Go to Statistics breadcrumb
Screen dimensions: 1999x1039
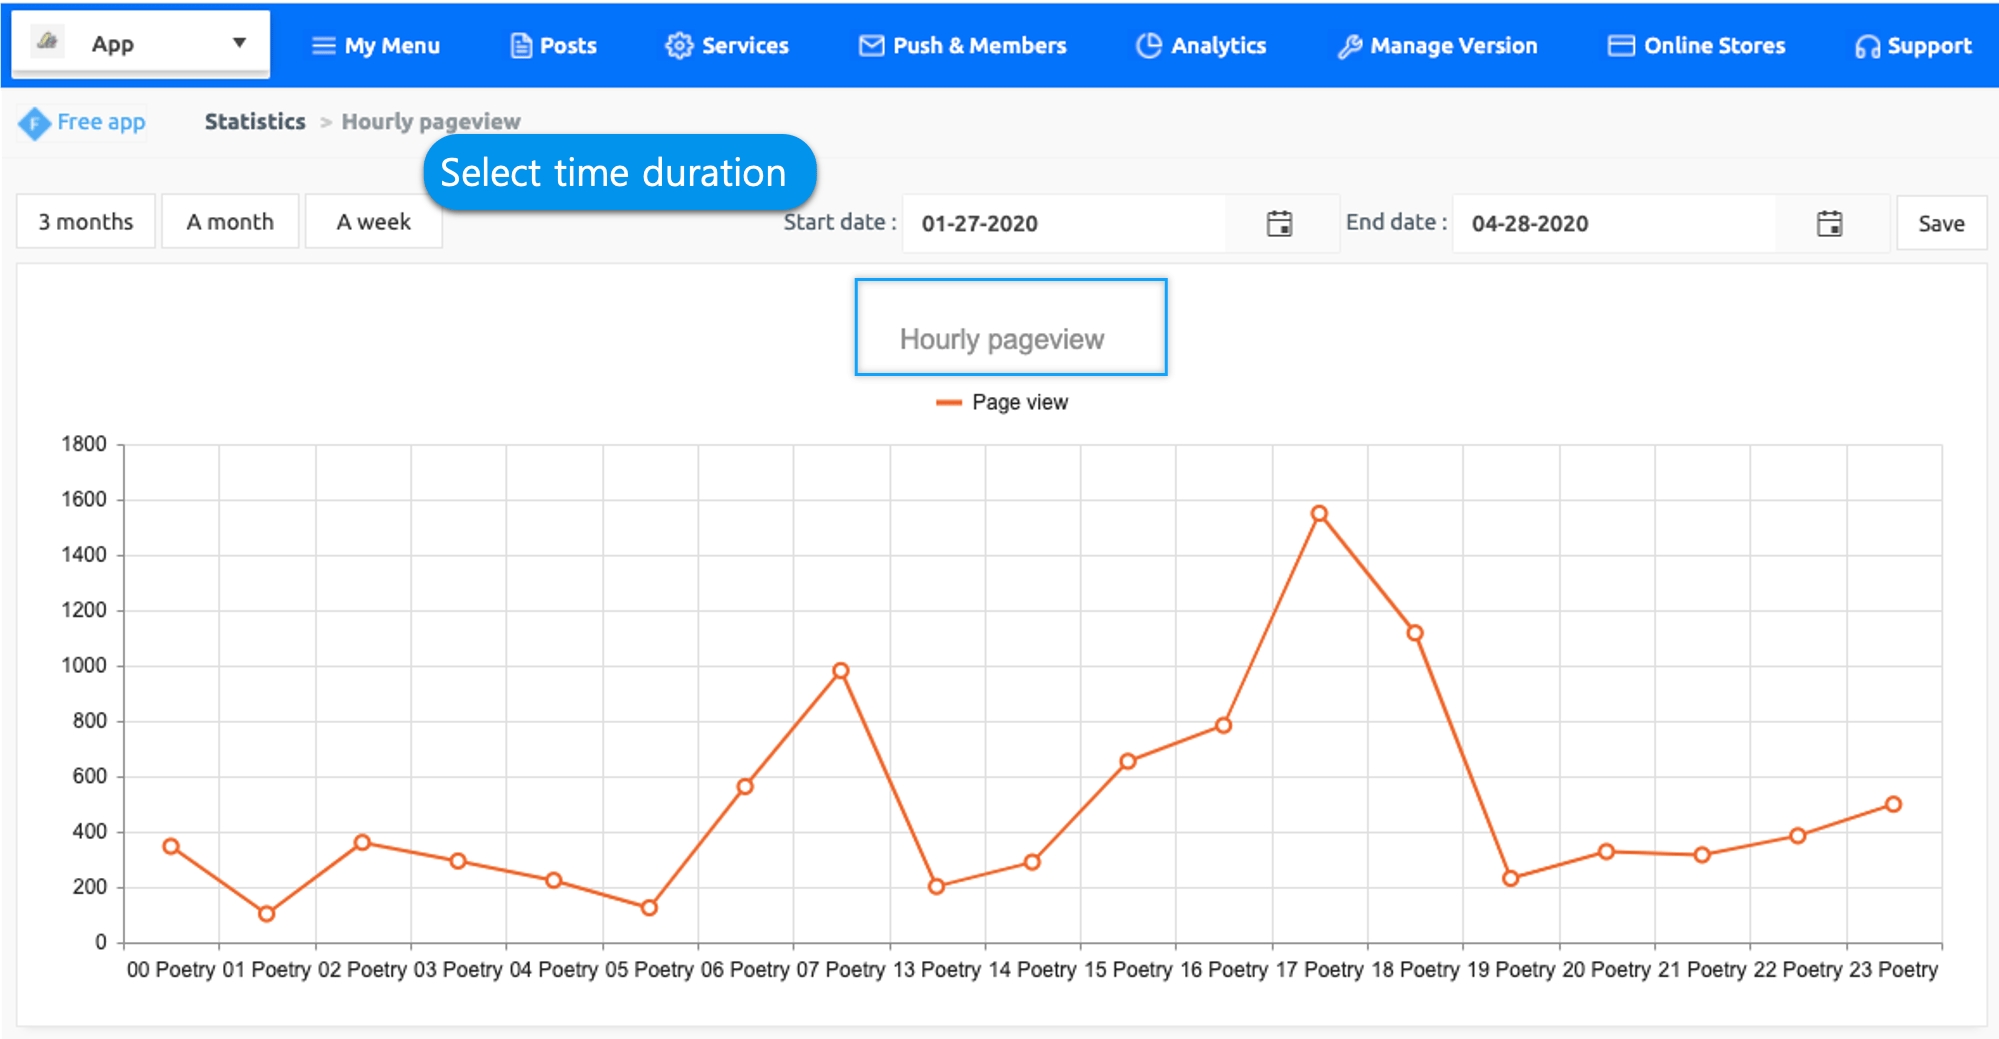pos(255,122)
